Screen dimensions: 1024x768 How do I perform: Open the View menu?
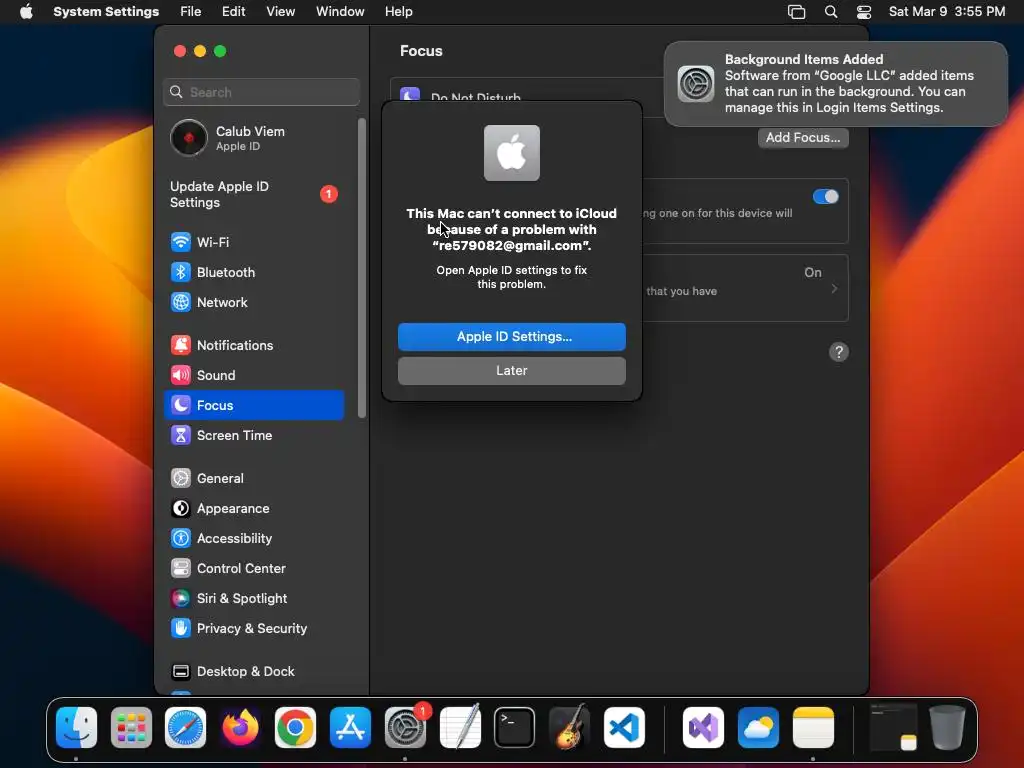click(280, 12)
